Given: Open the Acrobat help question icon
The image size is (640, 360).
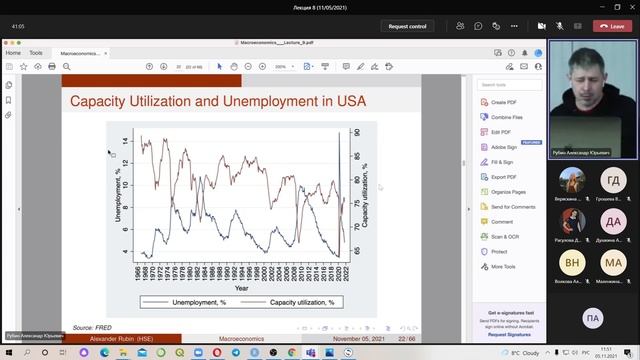Looking at the screenshot, I should 511,53.
